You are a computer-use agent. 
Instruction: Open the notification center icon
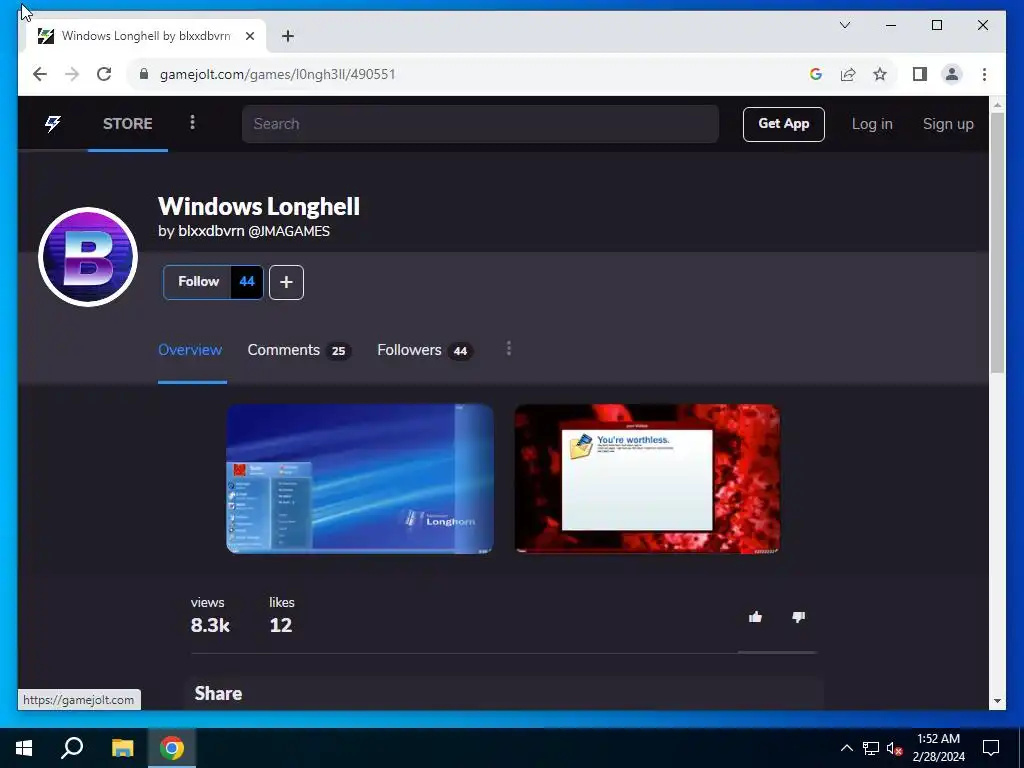tap(991, 748)
